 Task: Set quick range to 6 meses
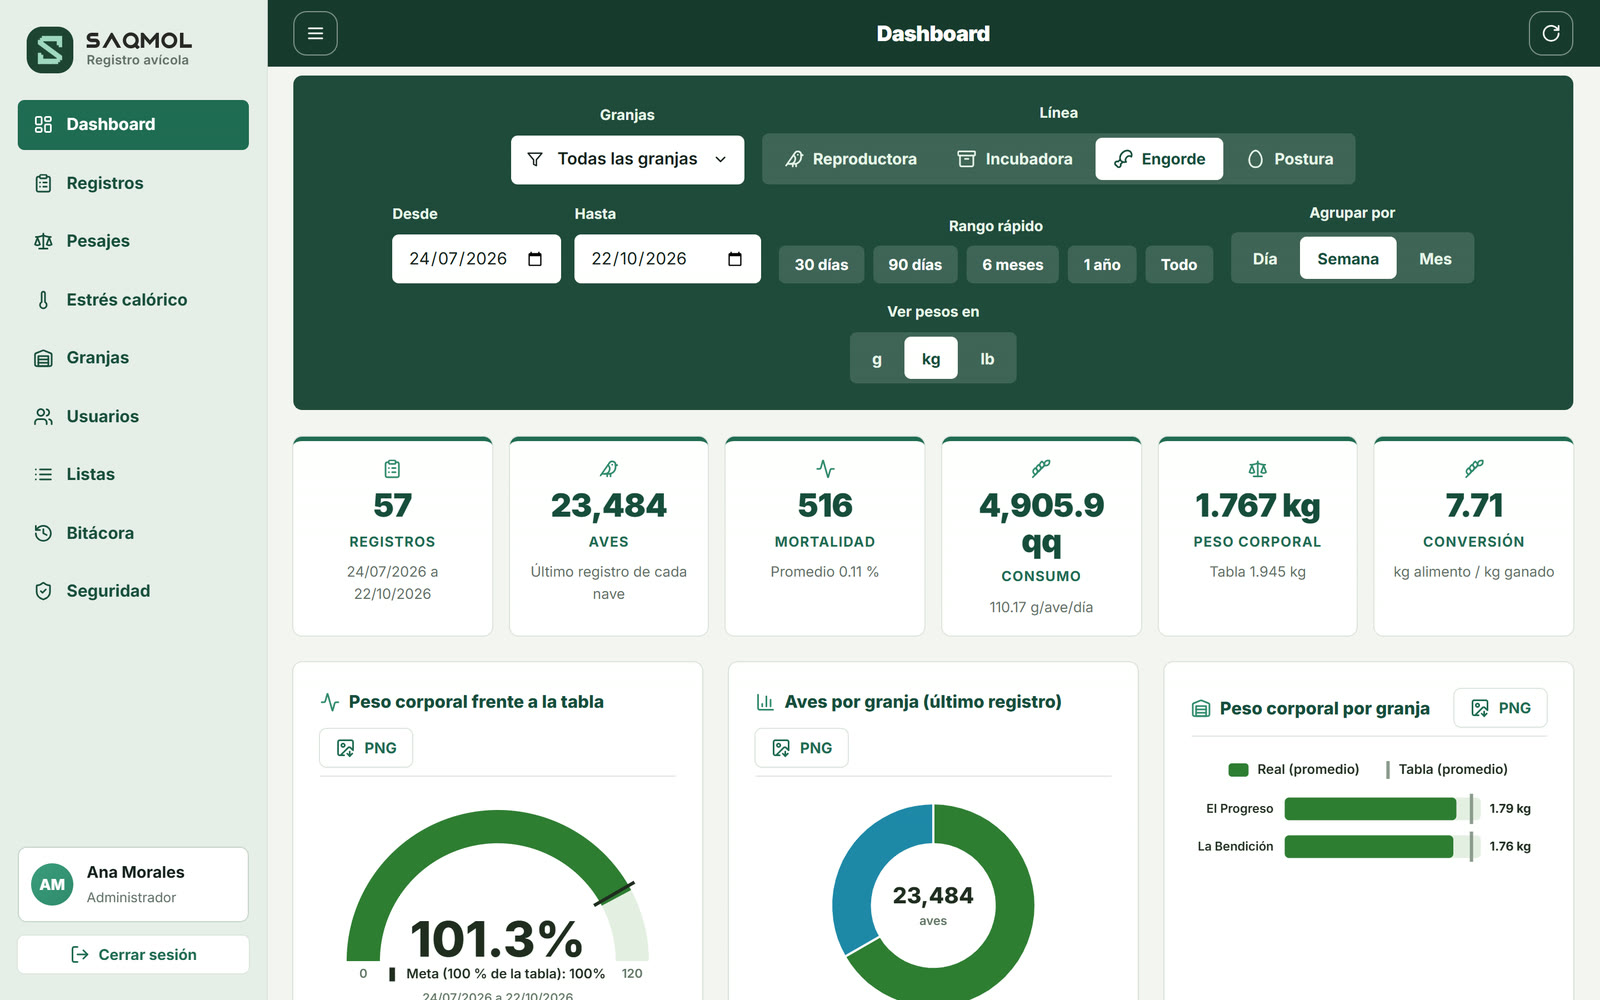pos(1012,265)
